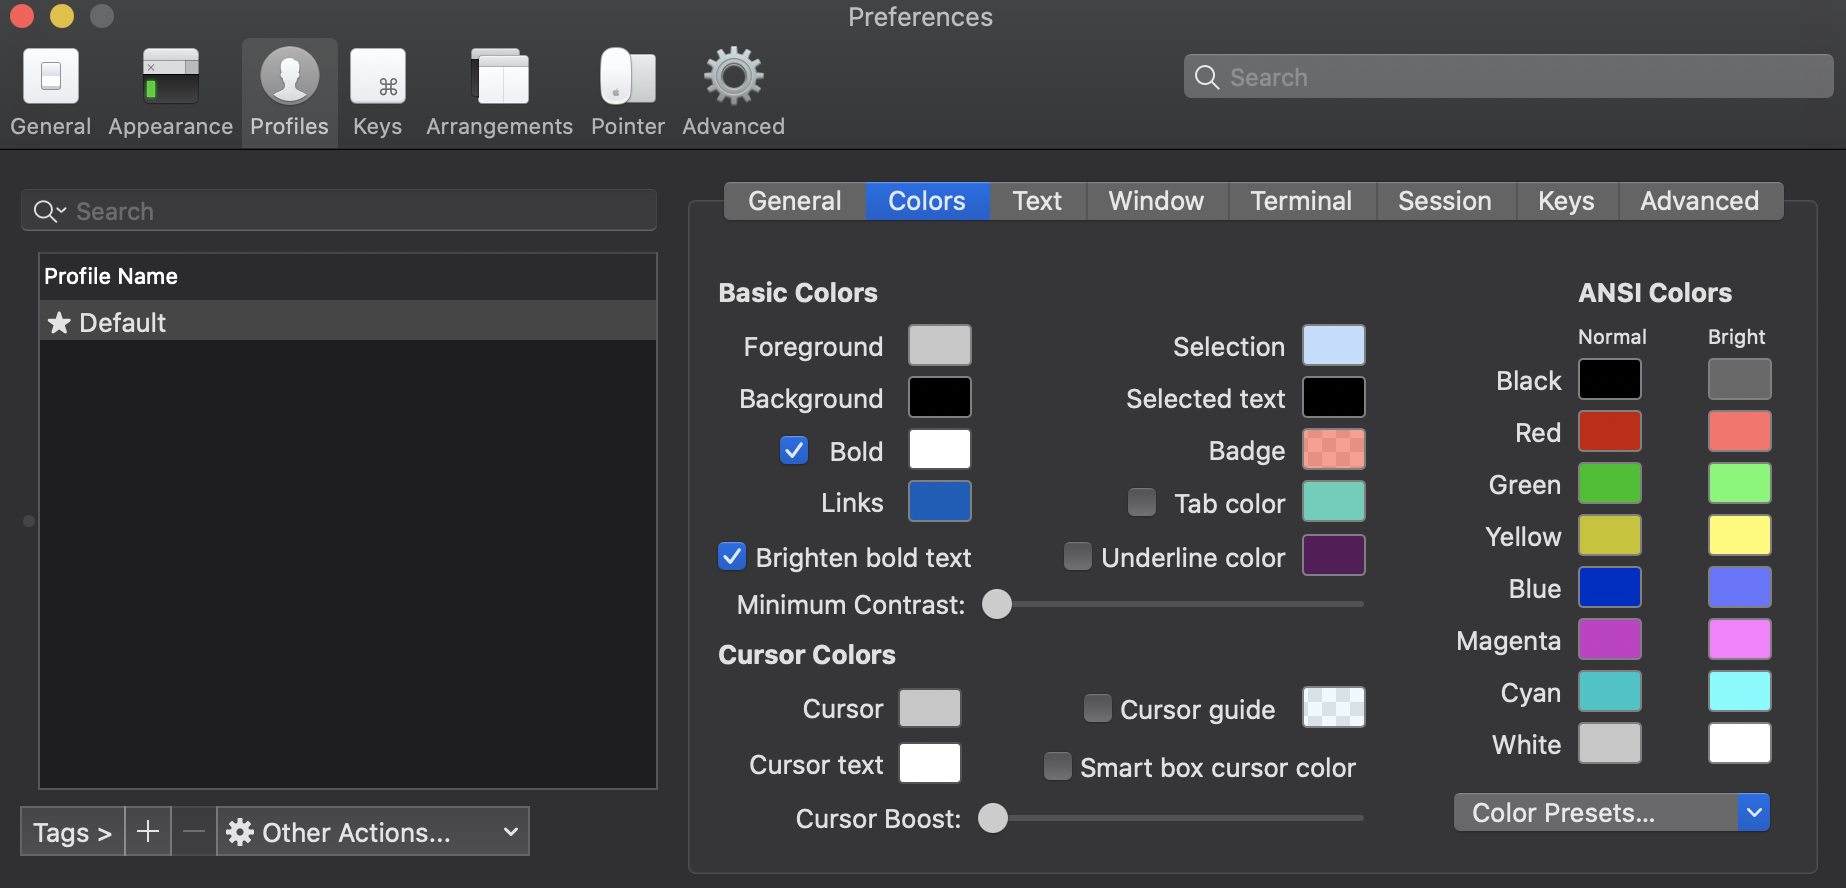This screenshot has height=888, width=1846.
Task: Switch to the Window tab
Action: pyautogui.click(x=1156, y=201)
